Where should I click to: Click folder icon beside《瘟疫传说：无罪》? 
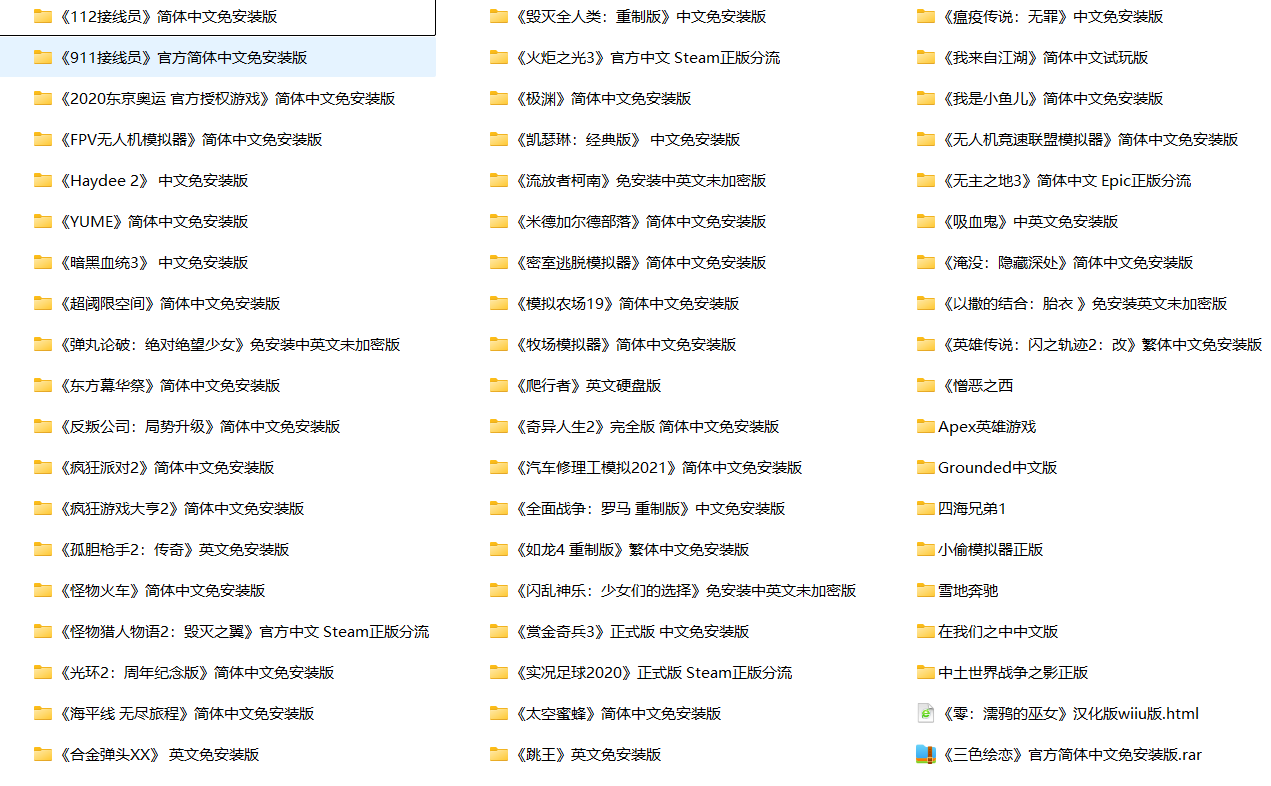click(926, 16)
